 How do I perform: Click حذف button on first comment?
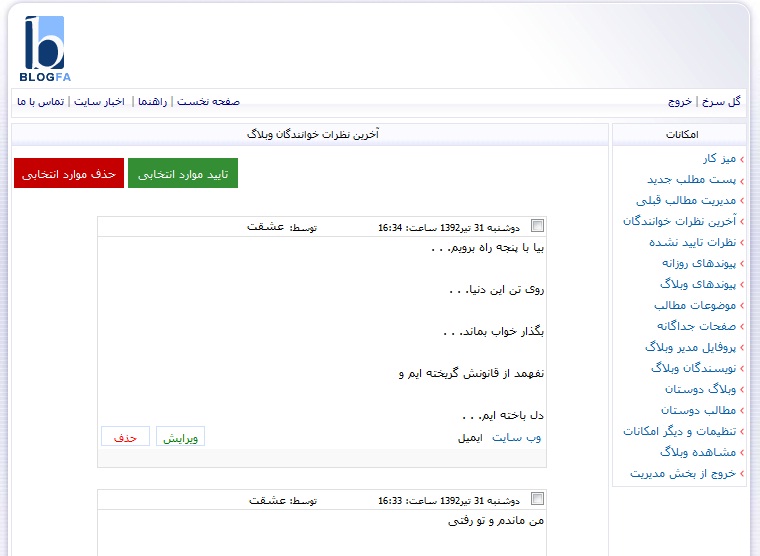(125, 436)
